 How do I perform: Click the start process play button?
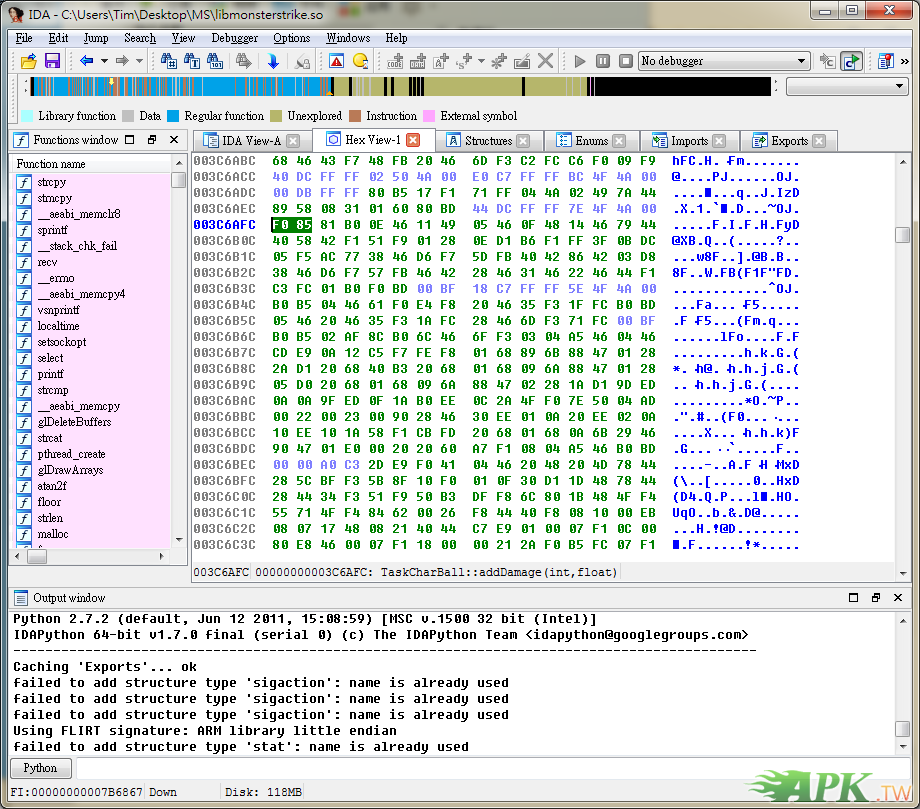point(580,61)
